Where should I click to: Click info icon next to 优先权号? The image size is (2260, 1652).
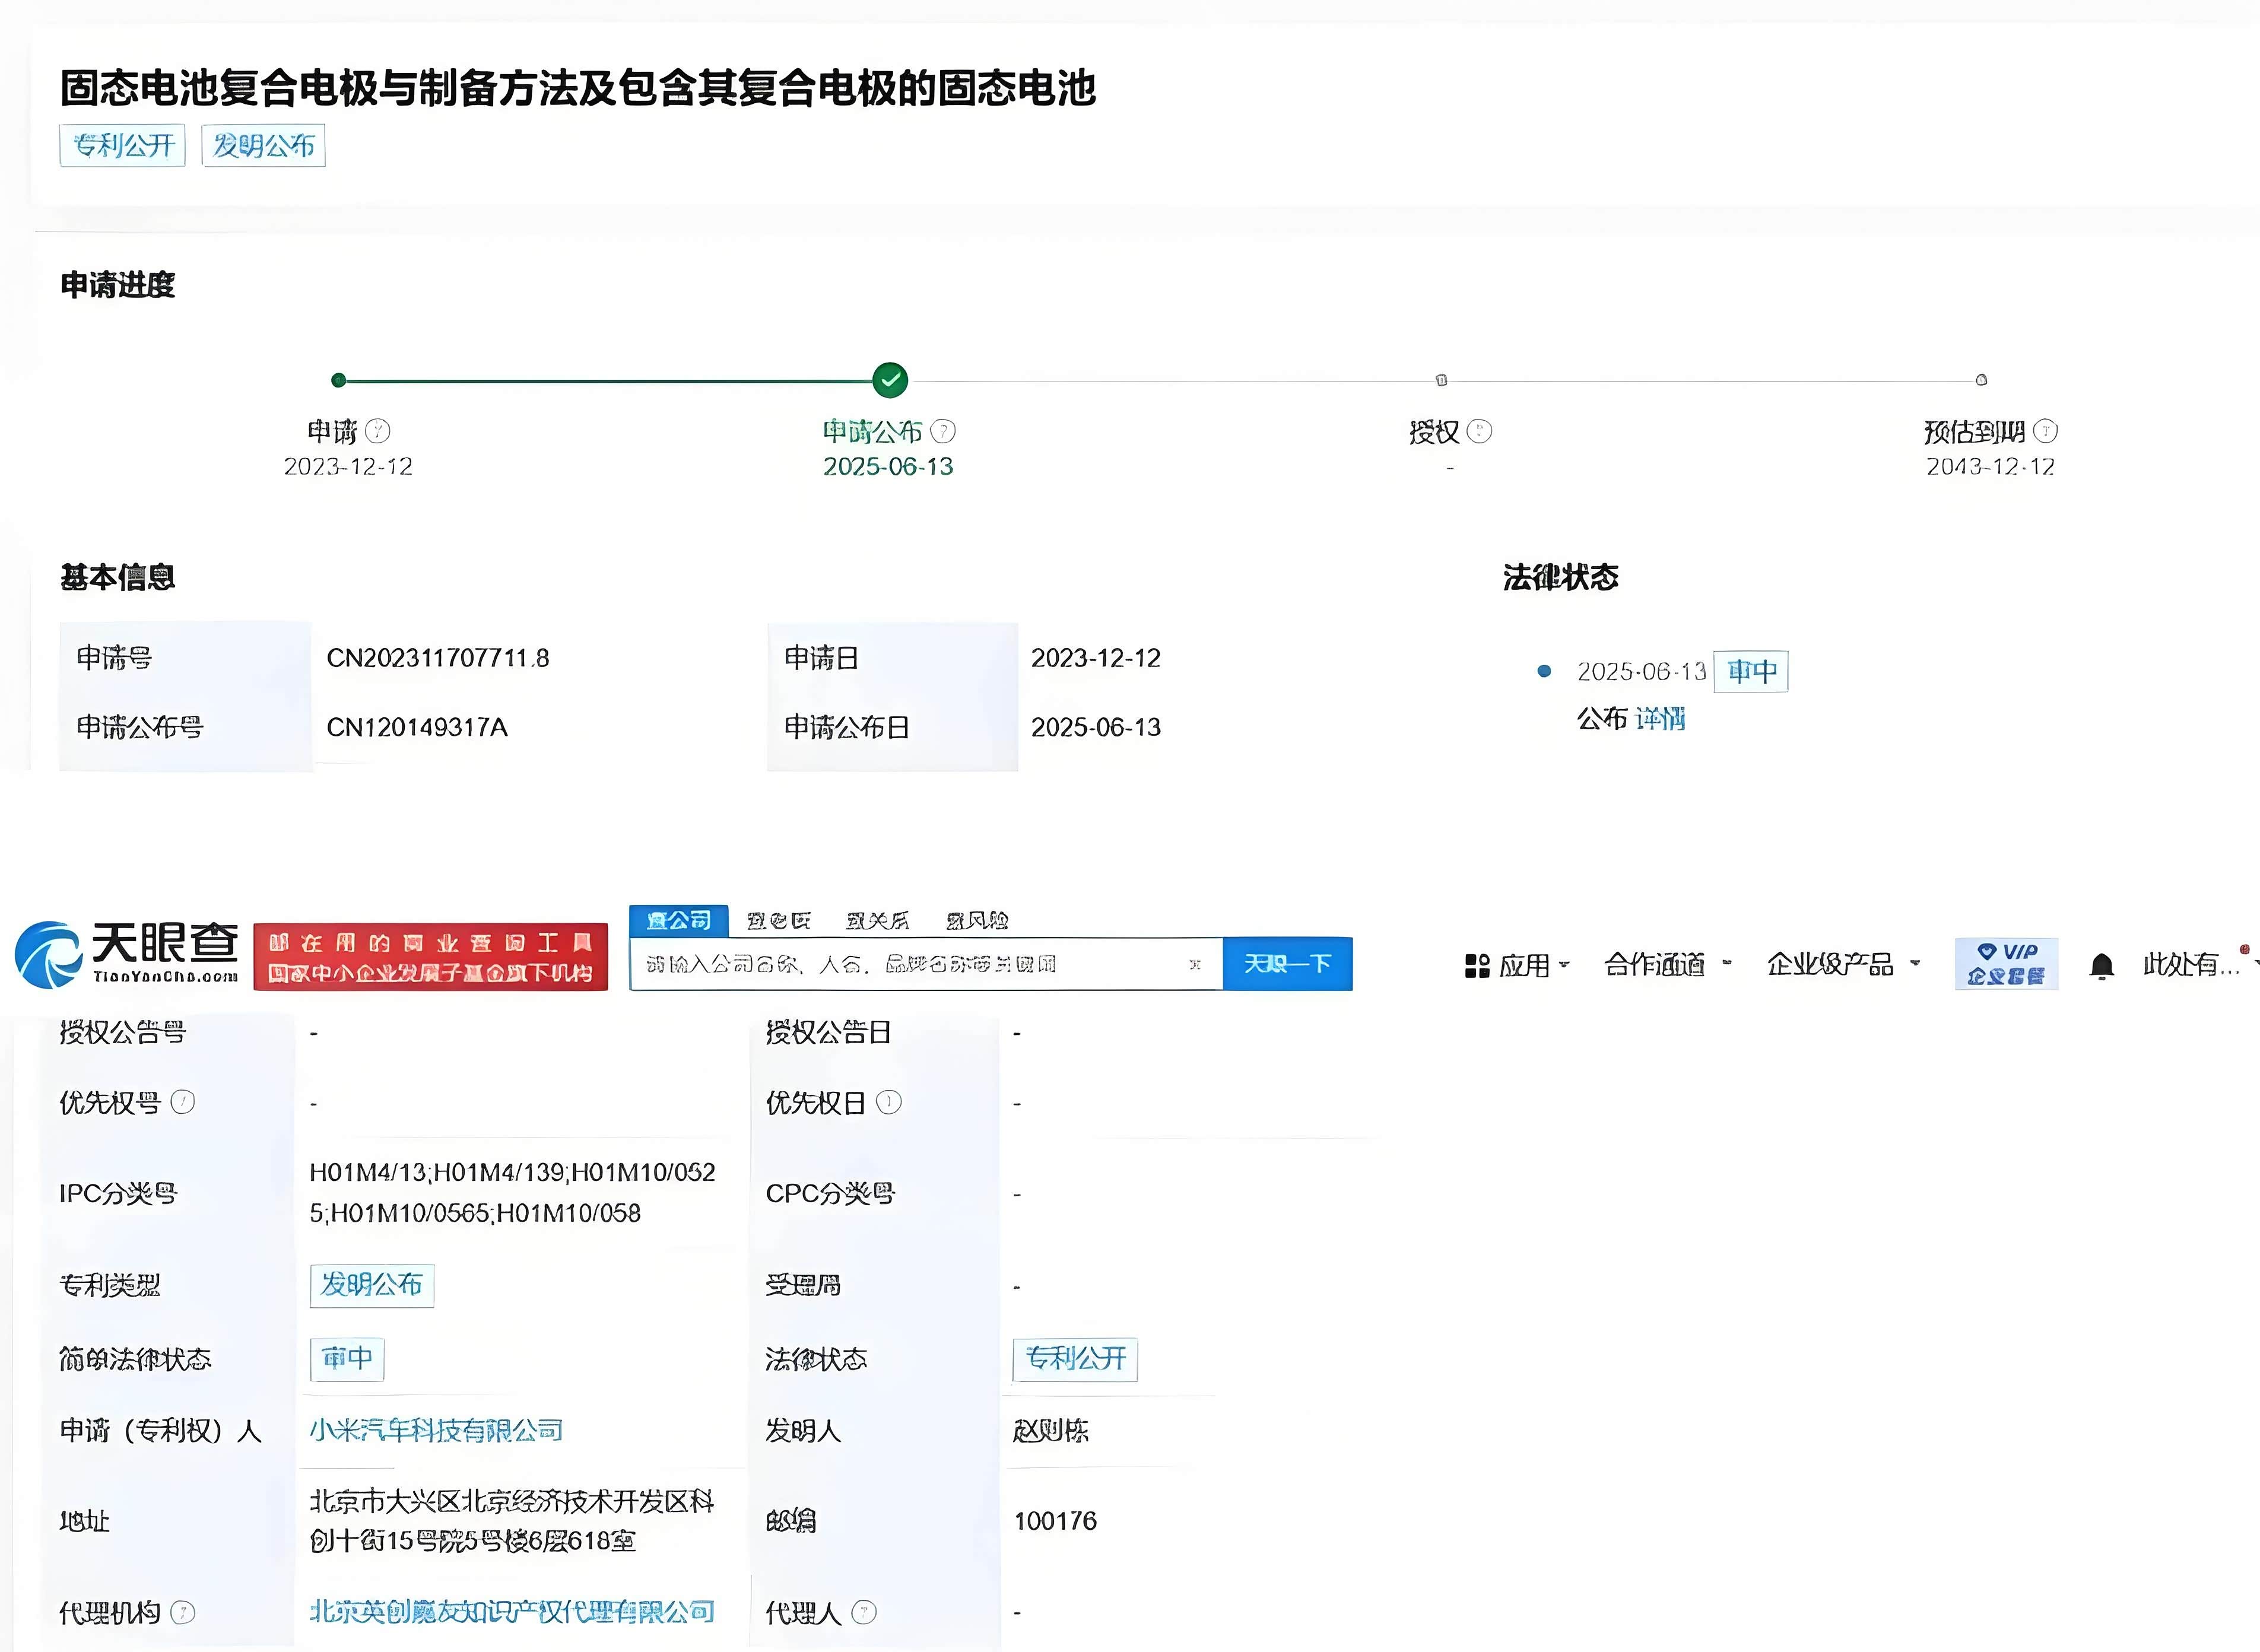coord(183,1102)
